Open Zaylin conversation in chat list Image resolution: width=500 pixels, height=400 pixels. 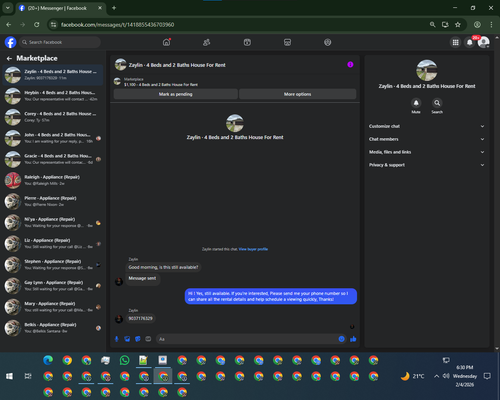[53, 75]
